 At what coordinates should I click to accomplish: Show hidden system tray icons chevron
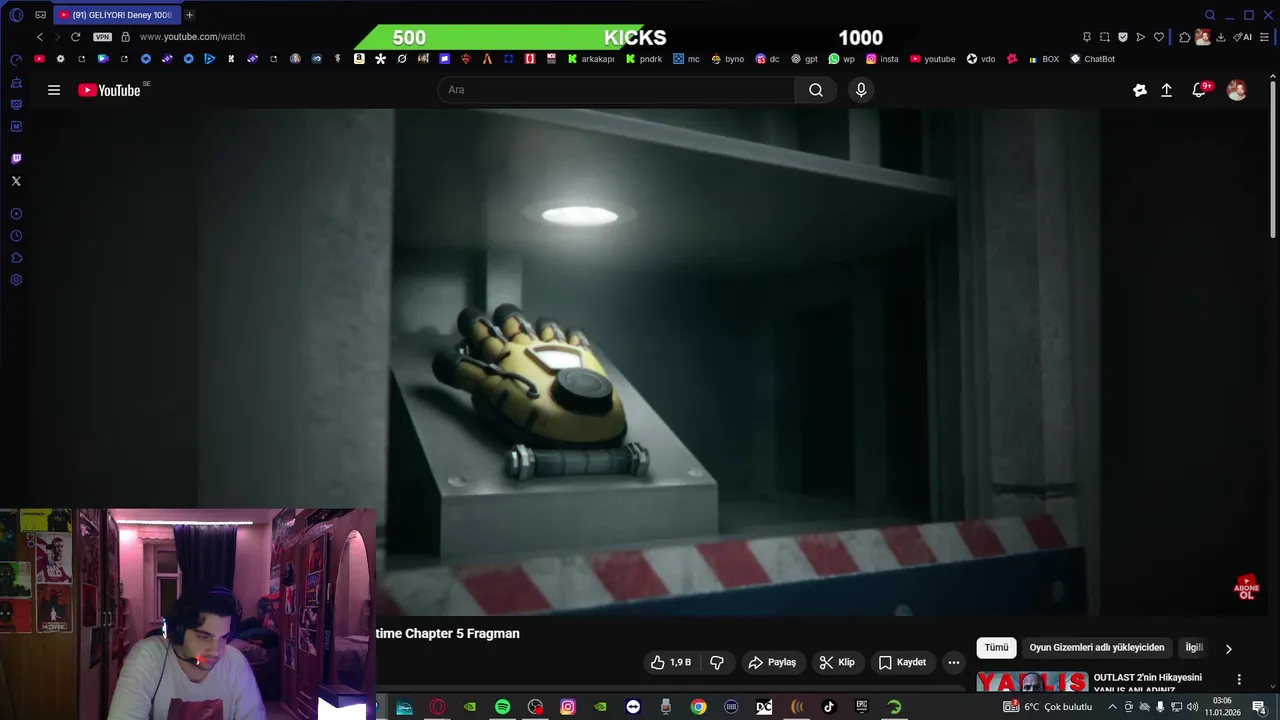(1112, 707)
